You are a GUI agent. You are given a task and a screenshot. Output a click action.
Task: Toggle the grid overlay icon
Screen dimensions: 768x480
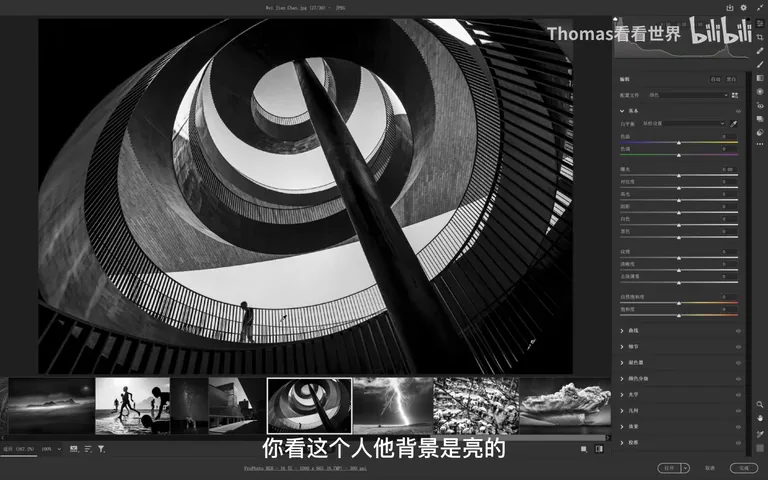(x=760, y=448)
